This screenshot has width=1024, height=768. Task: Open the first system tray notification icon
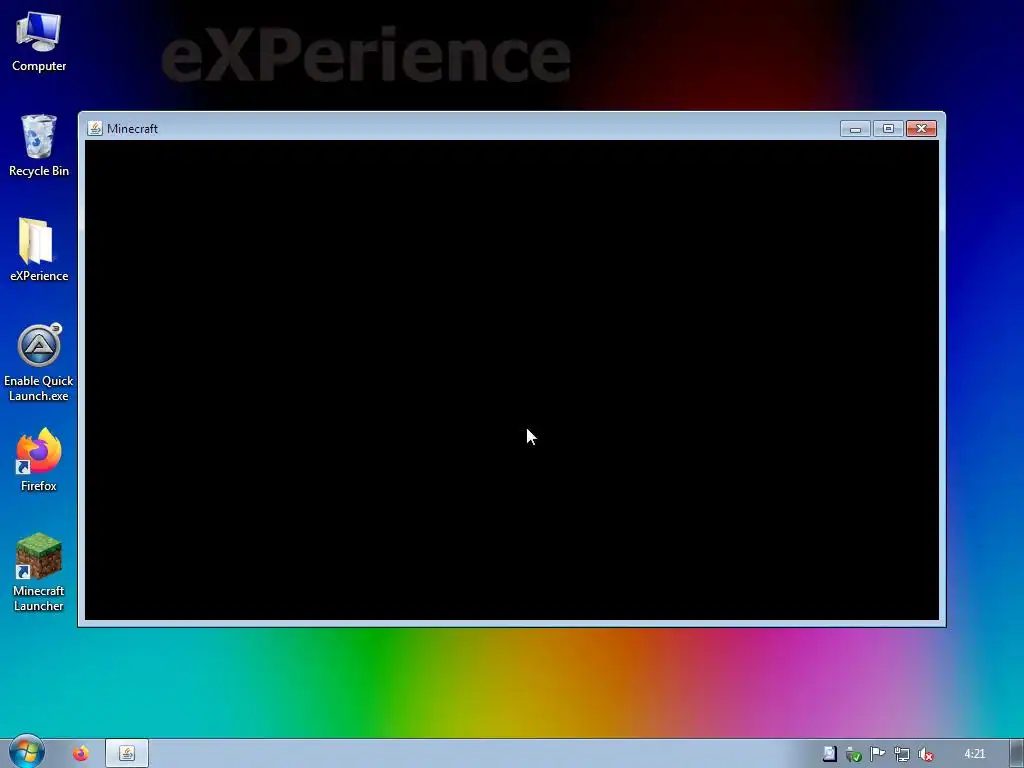829,754
